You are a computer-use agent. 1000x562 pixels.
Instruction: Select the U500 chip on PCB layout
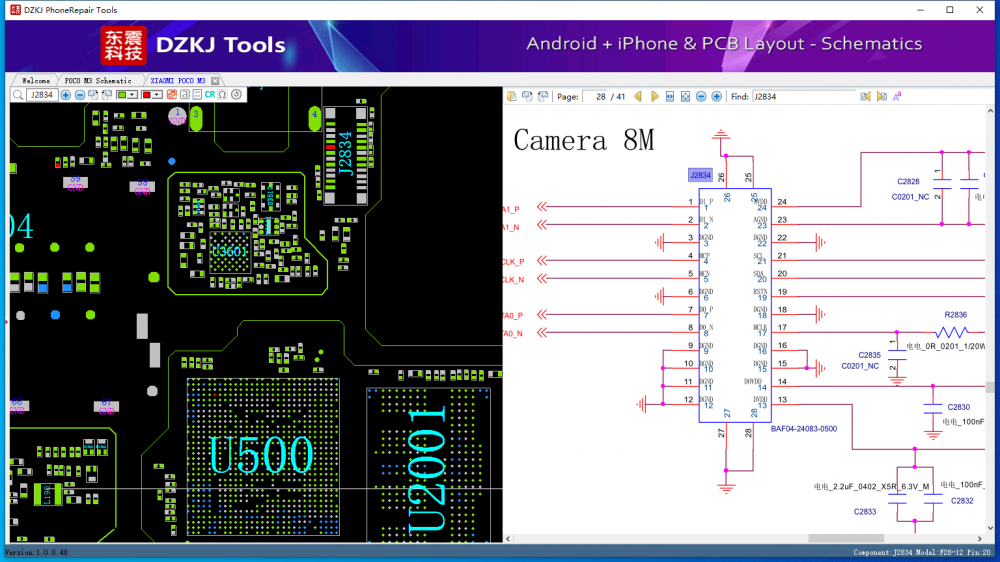tap(260, 455)
